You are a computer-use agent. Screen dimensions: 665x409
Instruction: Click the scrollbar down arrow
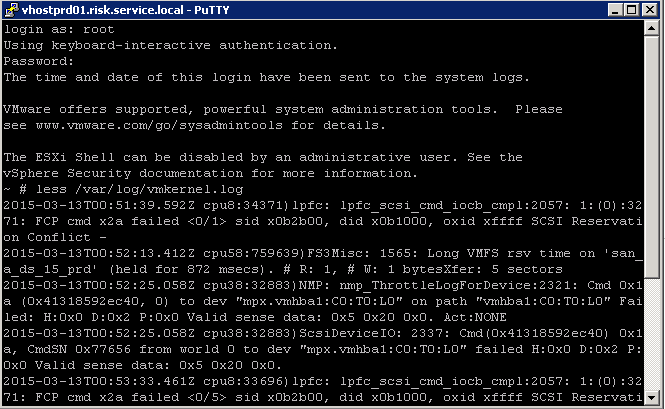(x=651, y=398)
